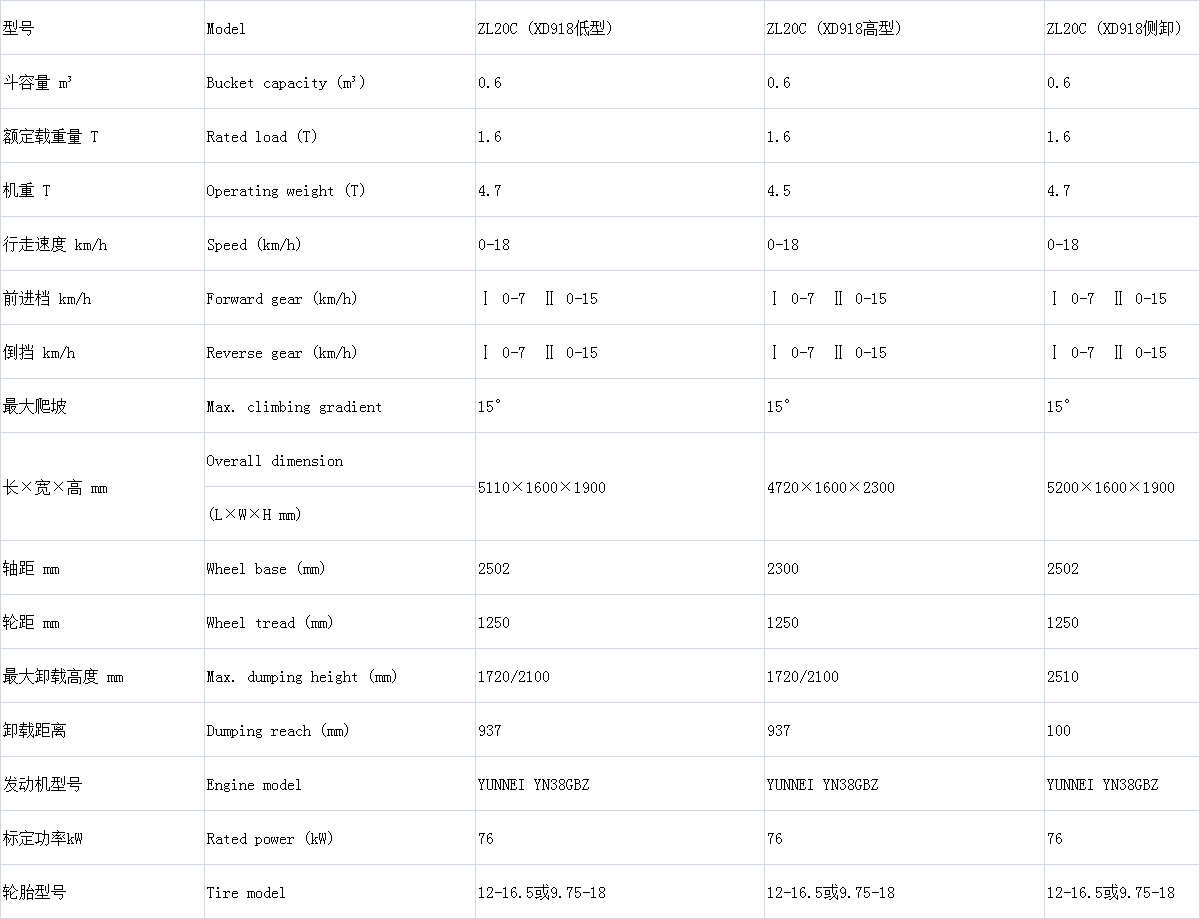Click the 'Rated load (T)' label
Image resolution: width=1200 pixels, height=919 pixels.
(x=262, y=137)
